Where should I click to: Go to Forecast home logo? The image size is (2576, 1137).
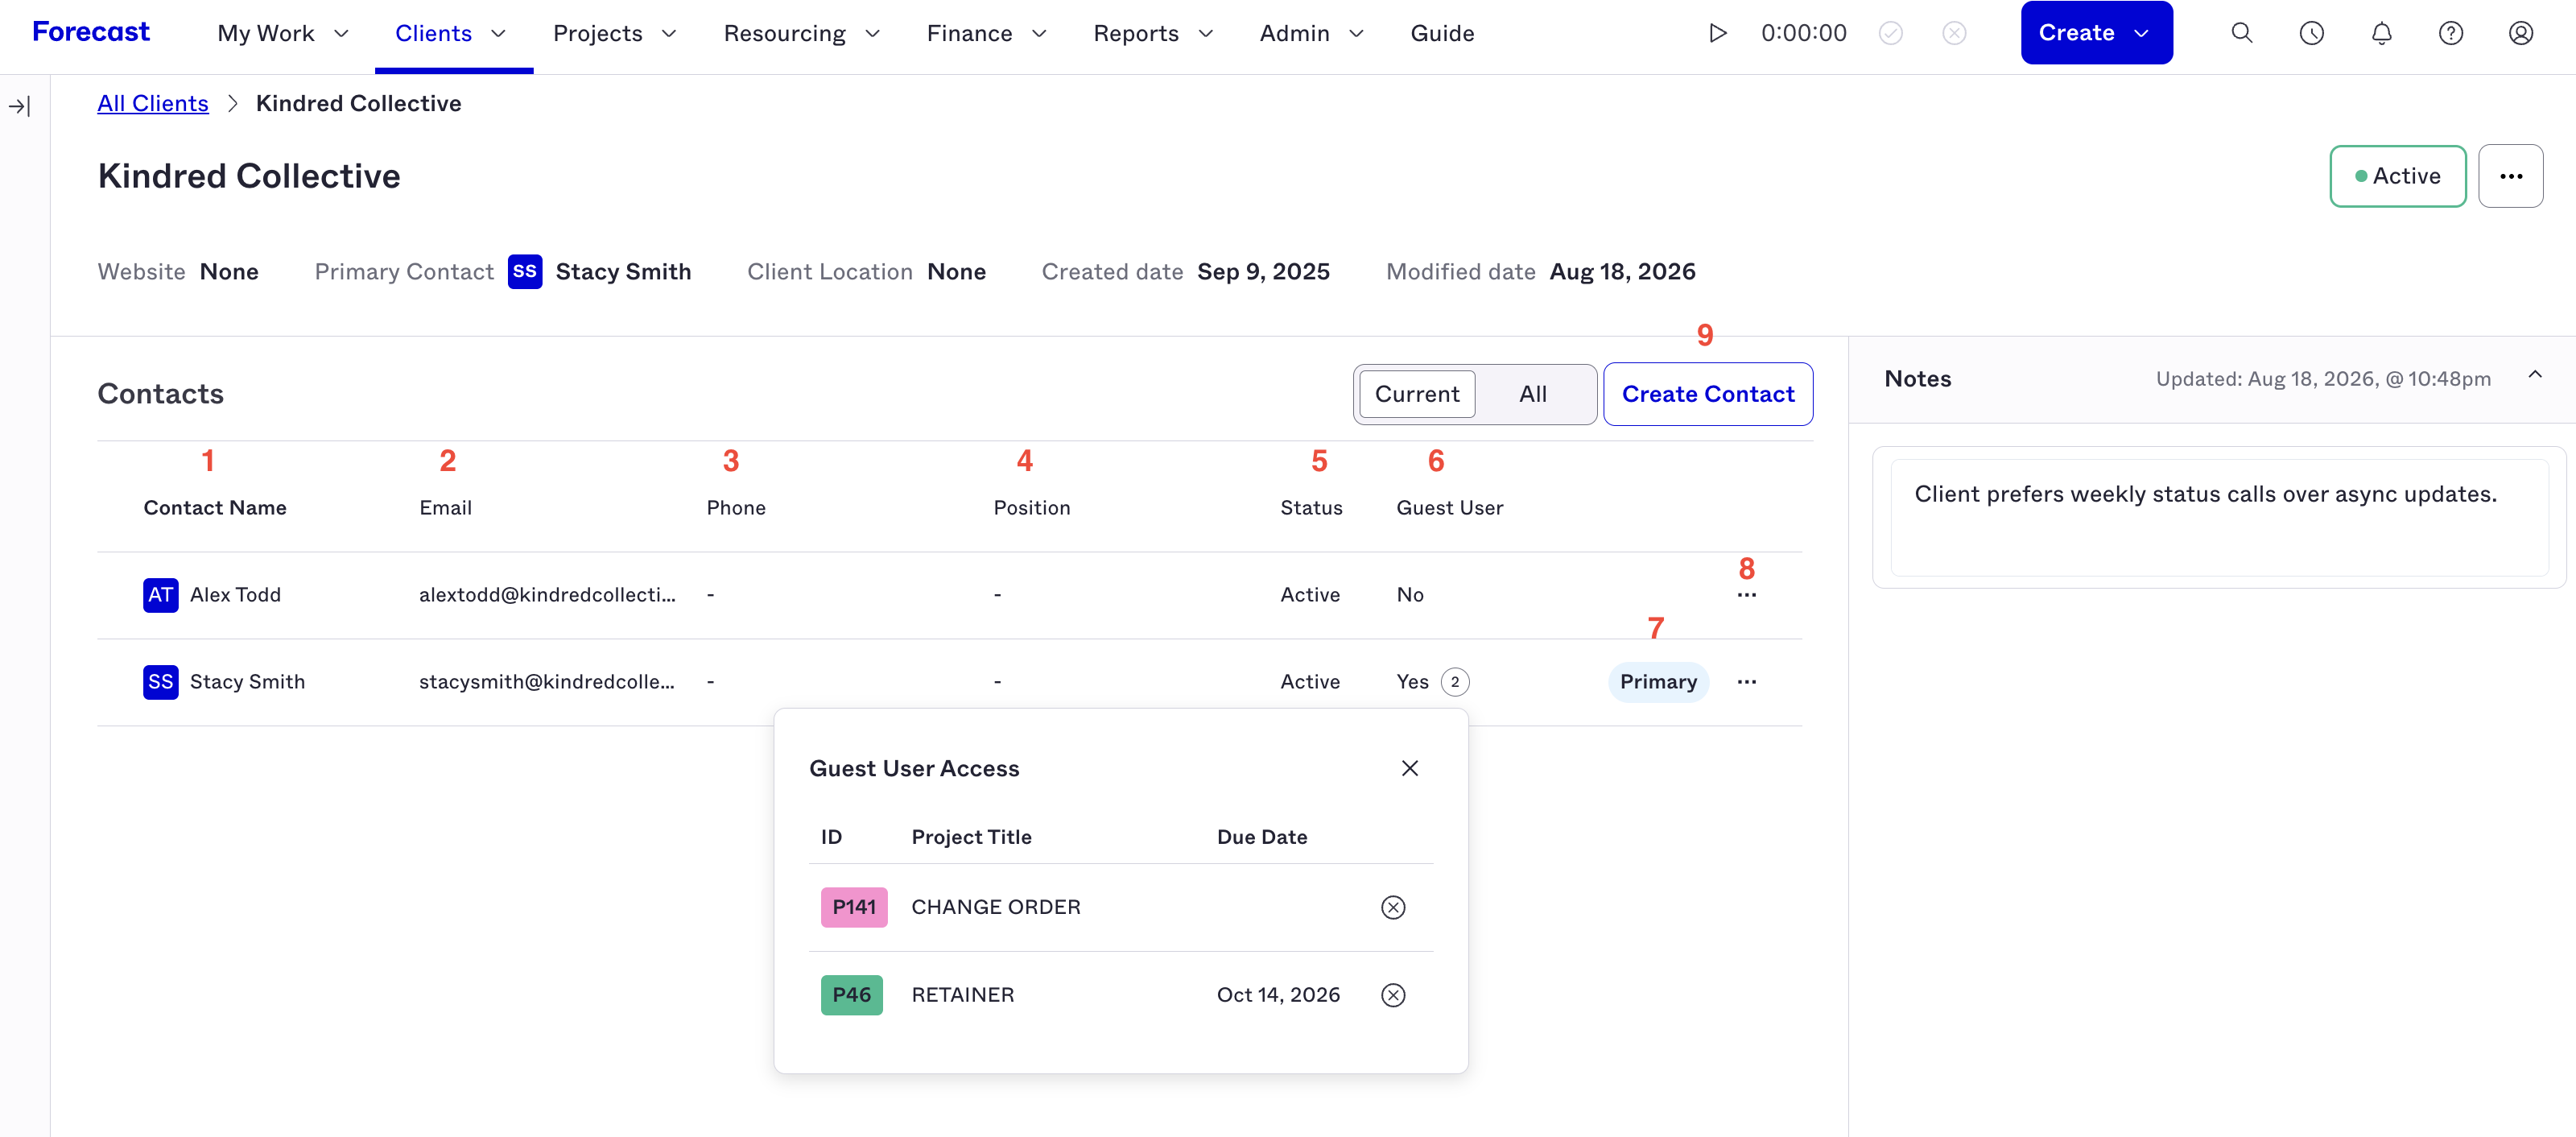tap(91, 32)
